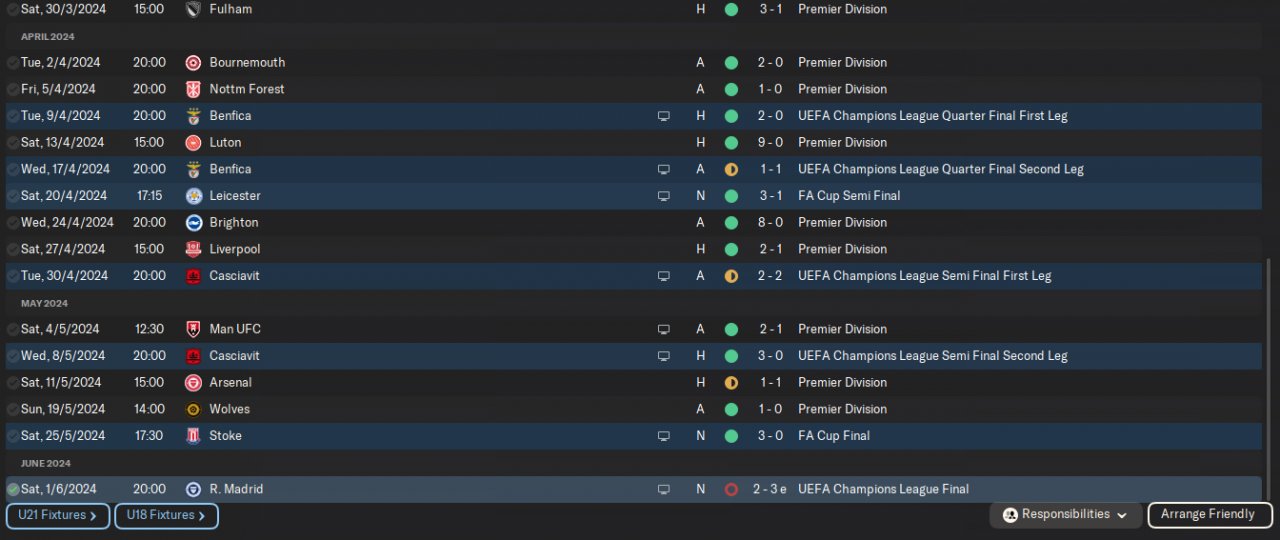Click the Stoke club badge icon

point(193,436)
